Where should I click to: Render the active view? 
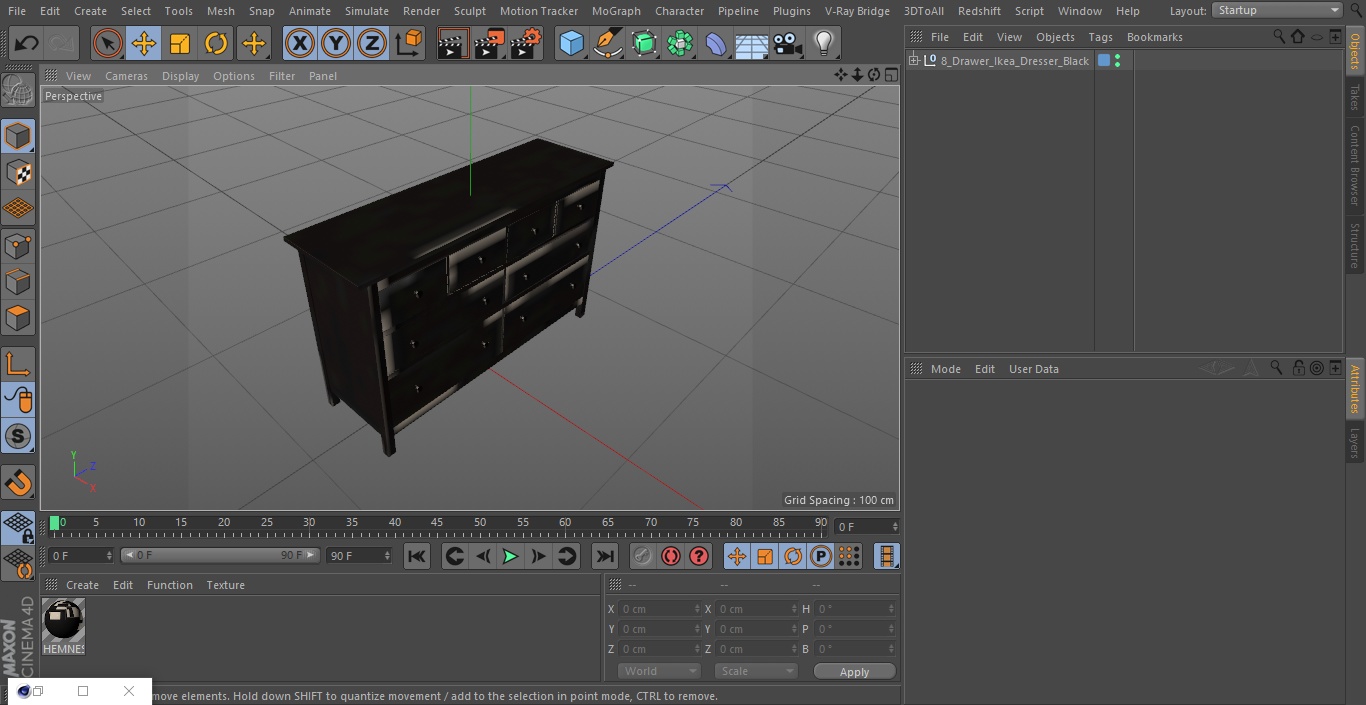[x=453, y=43]
